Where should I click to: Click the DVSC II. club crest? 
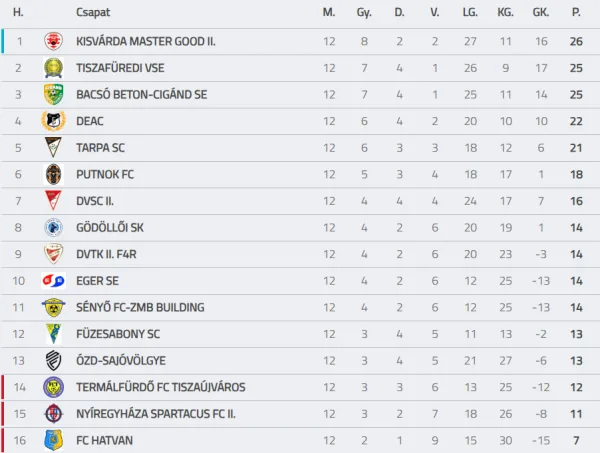[53, 200]
